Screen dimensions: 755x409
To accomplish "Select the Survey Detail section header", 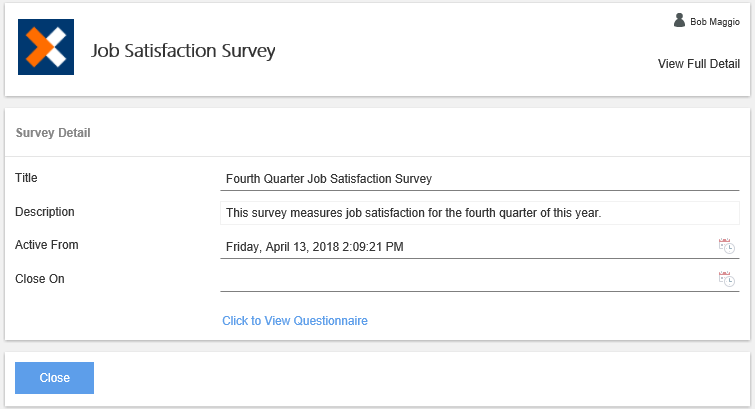I will [x=55, y=132].
